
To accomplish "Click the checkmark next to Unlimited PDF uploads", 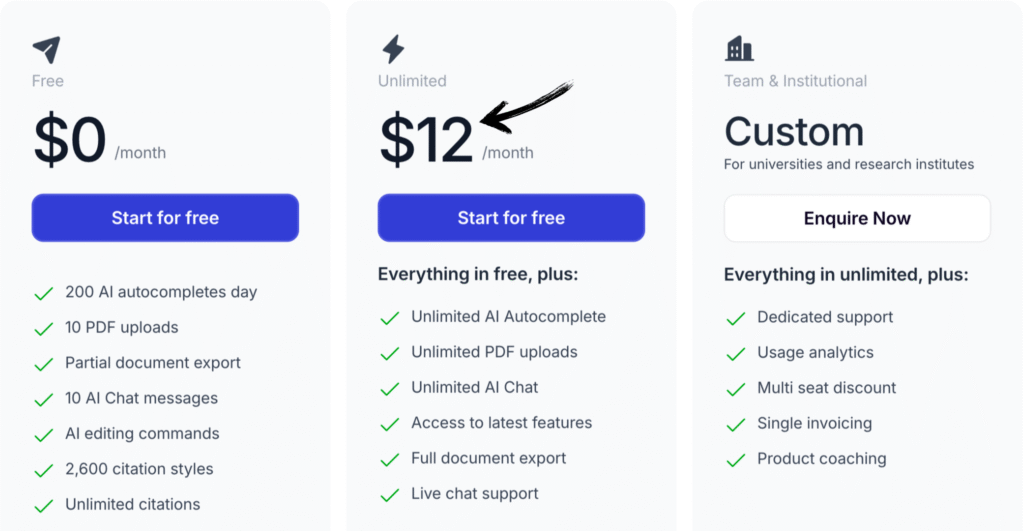I will pyautogui.click(x=390, y=353).
